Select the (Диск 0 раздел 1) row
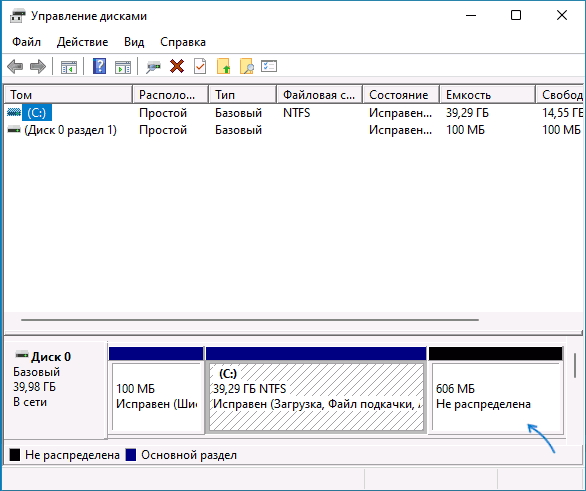This screenshot has height=491, width=586. (x=294, y=130)
